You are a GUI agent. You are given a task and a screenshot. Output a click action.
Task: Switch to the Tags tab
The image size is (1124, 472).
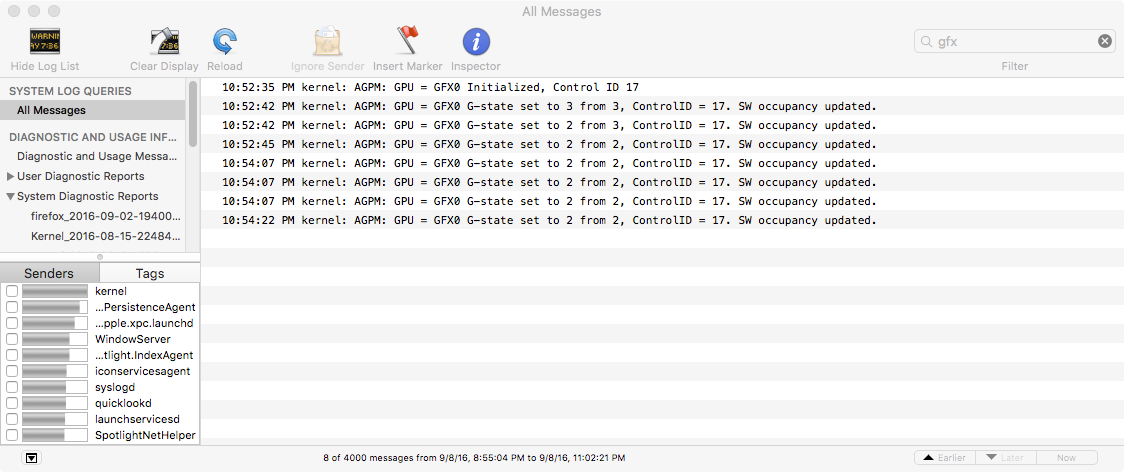(150, 273)
